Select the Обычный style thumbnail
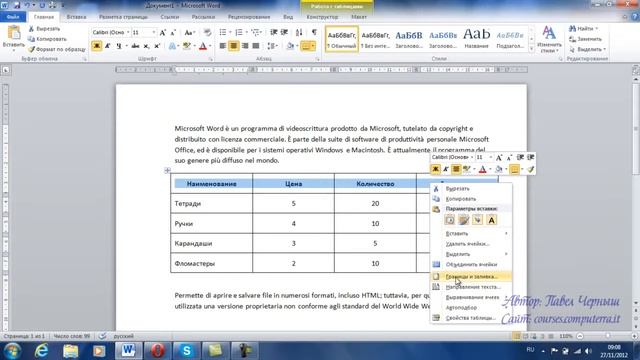This screenshot has height=360, width=640. 342,39
